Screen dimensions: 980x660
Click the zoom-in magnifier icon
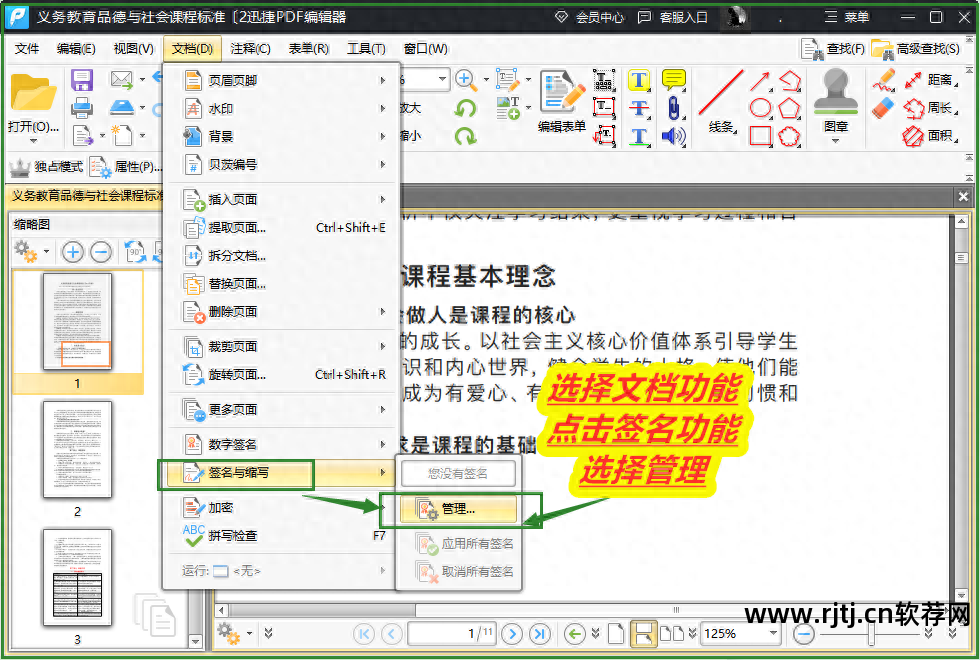click(x=465, y=79)
